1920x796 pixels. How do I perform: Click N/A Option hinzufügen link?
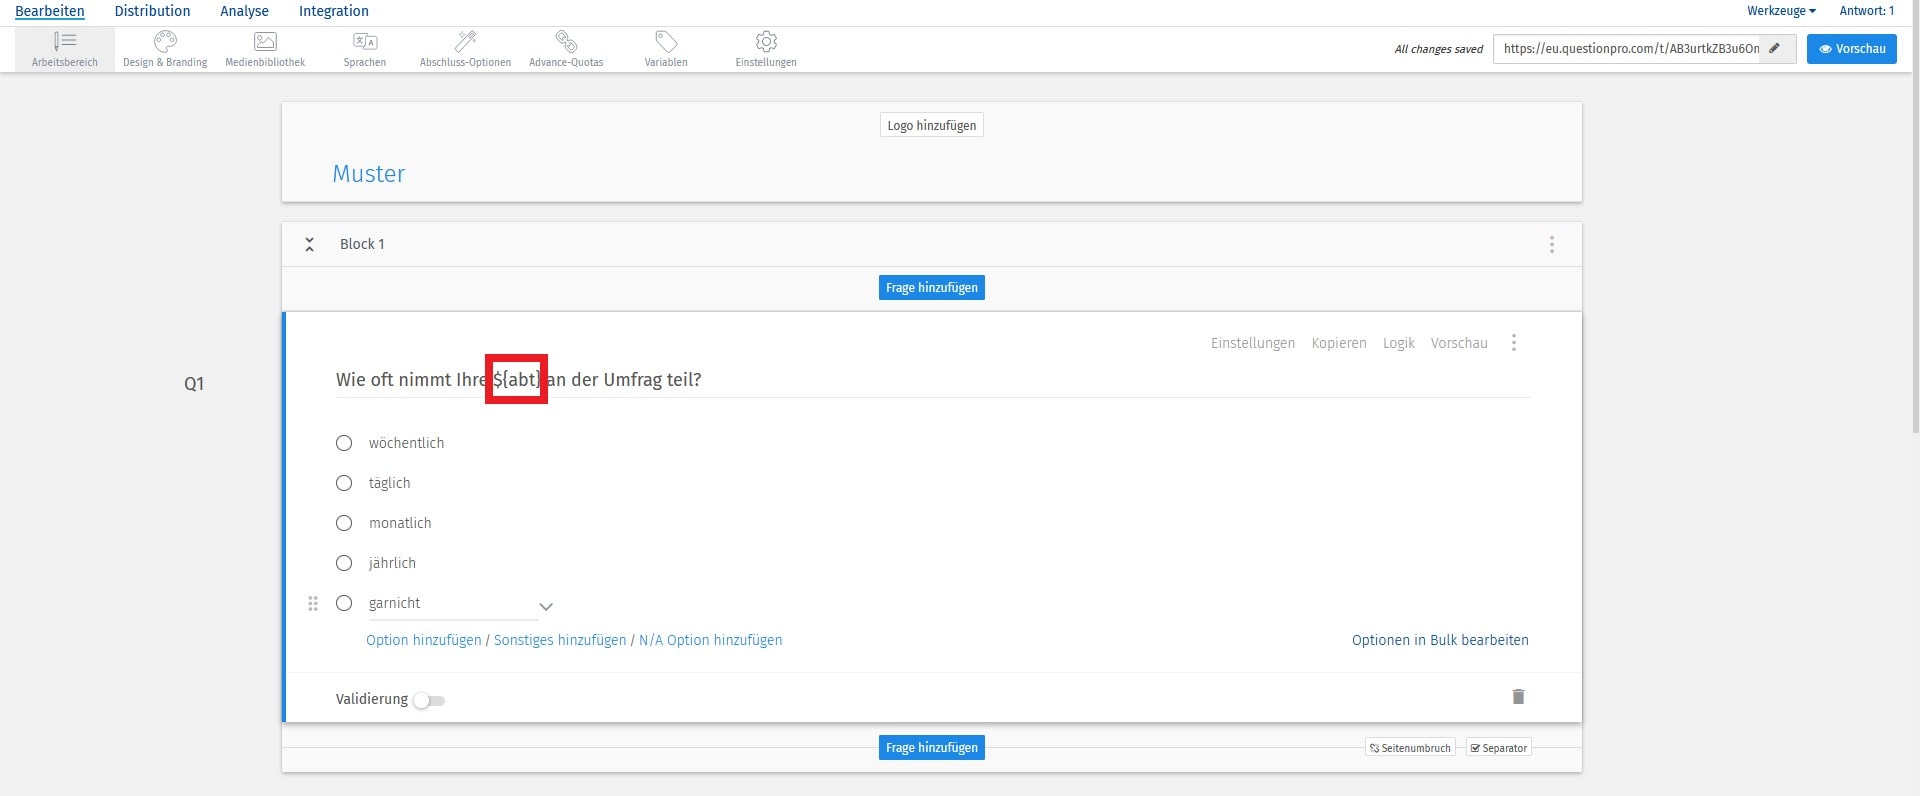click(x=711, y=640)
